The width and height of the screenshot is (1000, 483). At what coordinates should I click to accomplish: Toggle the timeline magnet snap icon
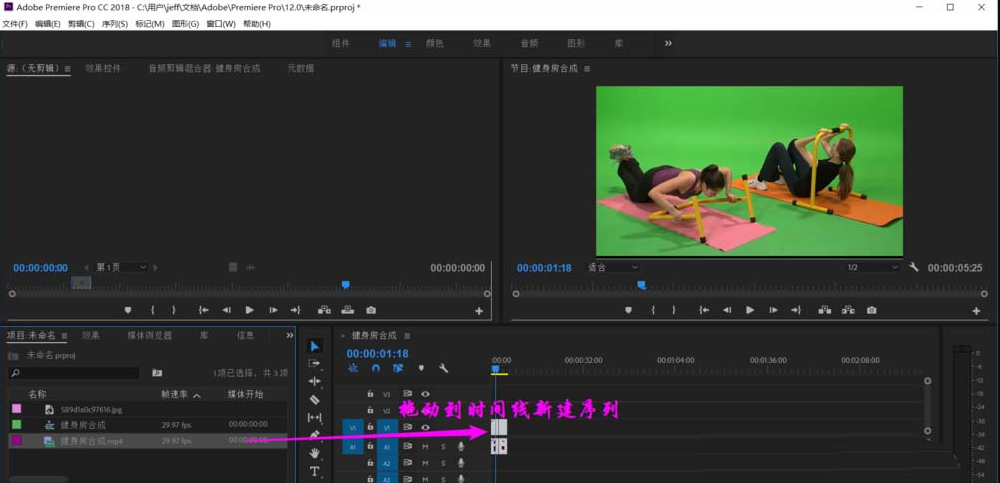coord(376,368)
